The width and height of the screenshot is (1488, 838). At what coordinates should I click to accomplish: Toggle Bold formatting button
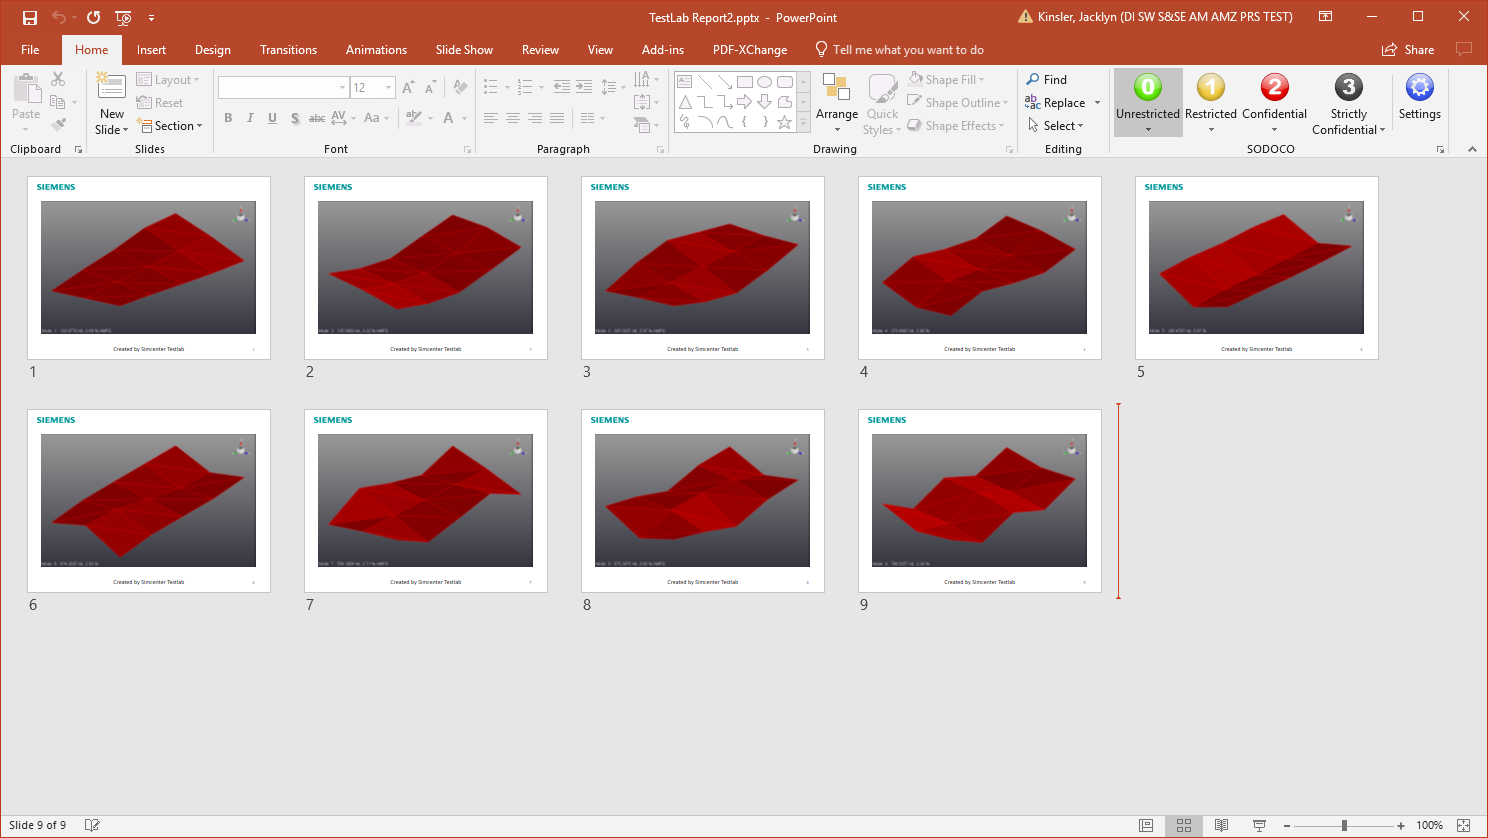click(228, 118)
